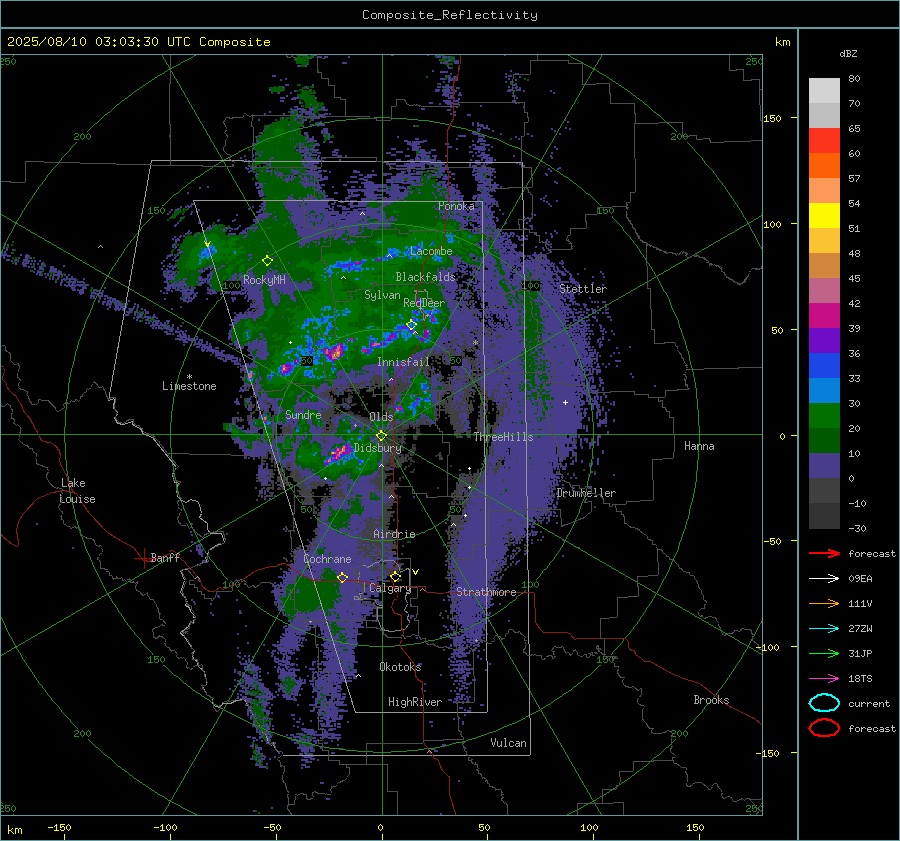Click the green 31JP arrow icon
900x841 pixels.
pyautogui.click(x=824, y=653)
